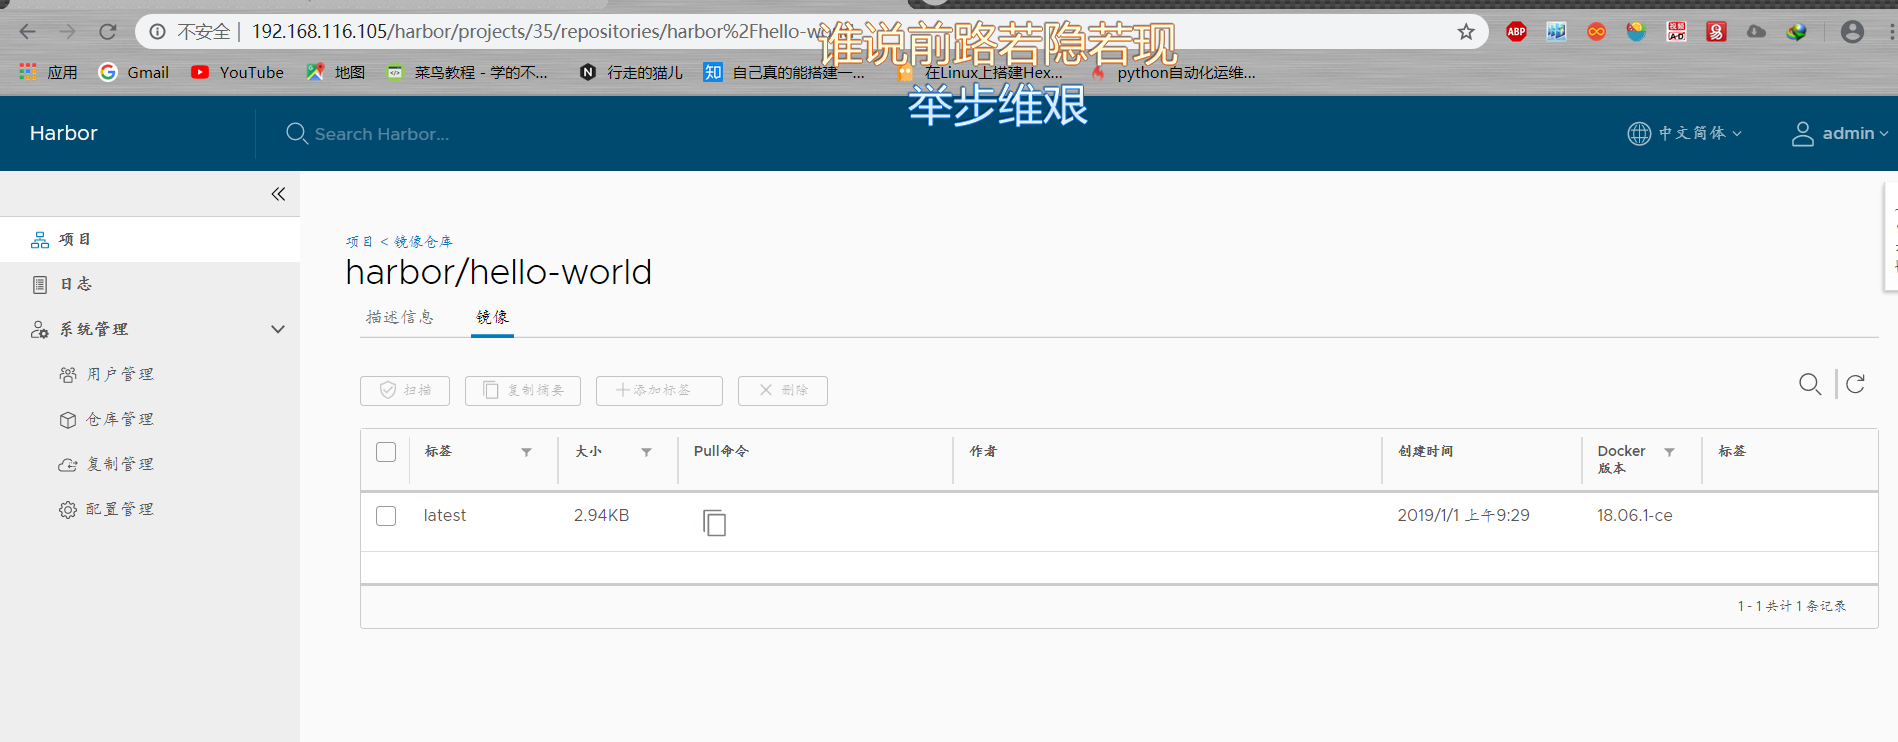Click the browser back arrow

coord(27,32)
